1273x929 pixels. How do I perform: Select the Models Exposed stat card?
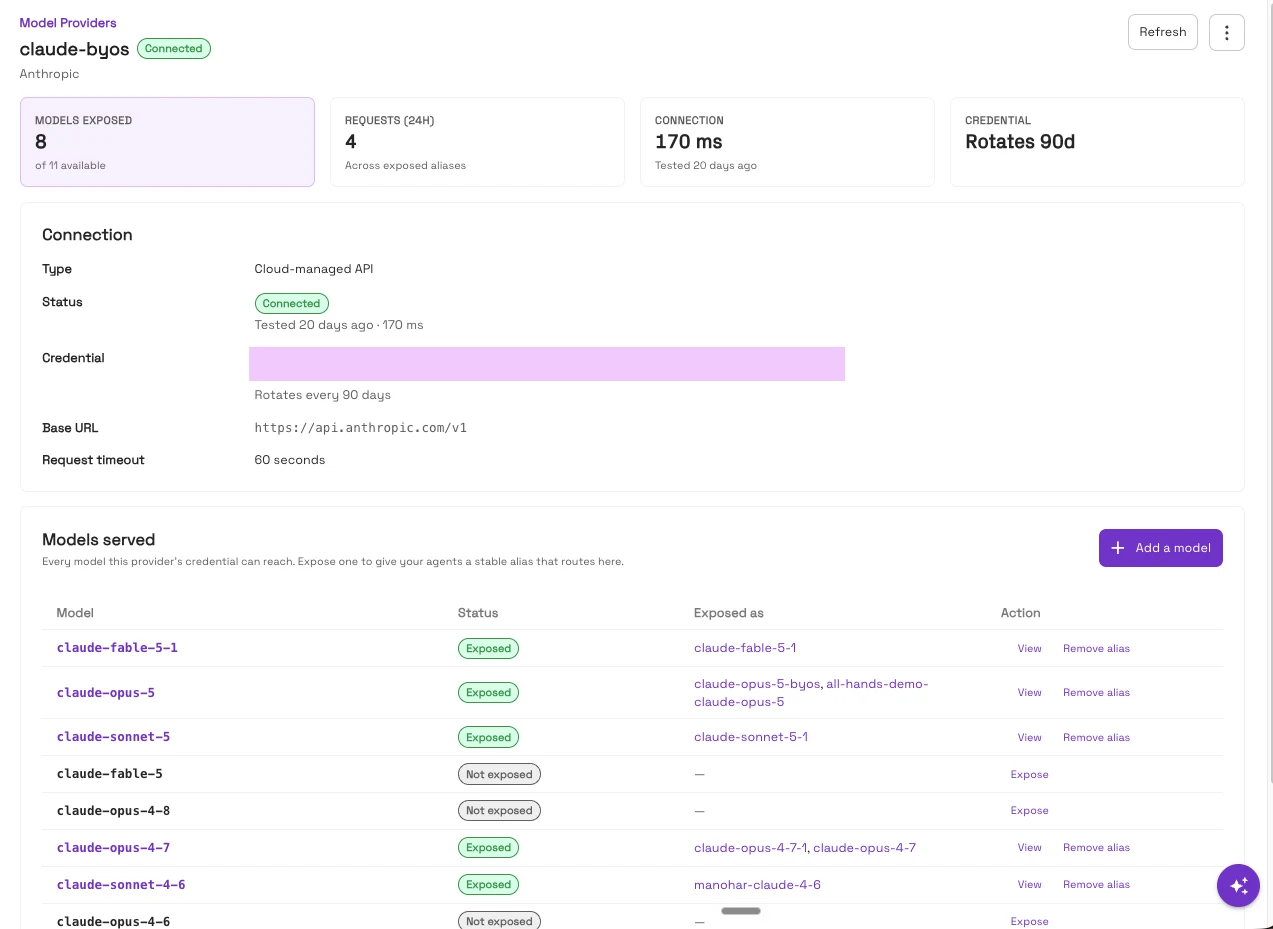point(167,142)
